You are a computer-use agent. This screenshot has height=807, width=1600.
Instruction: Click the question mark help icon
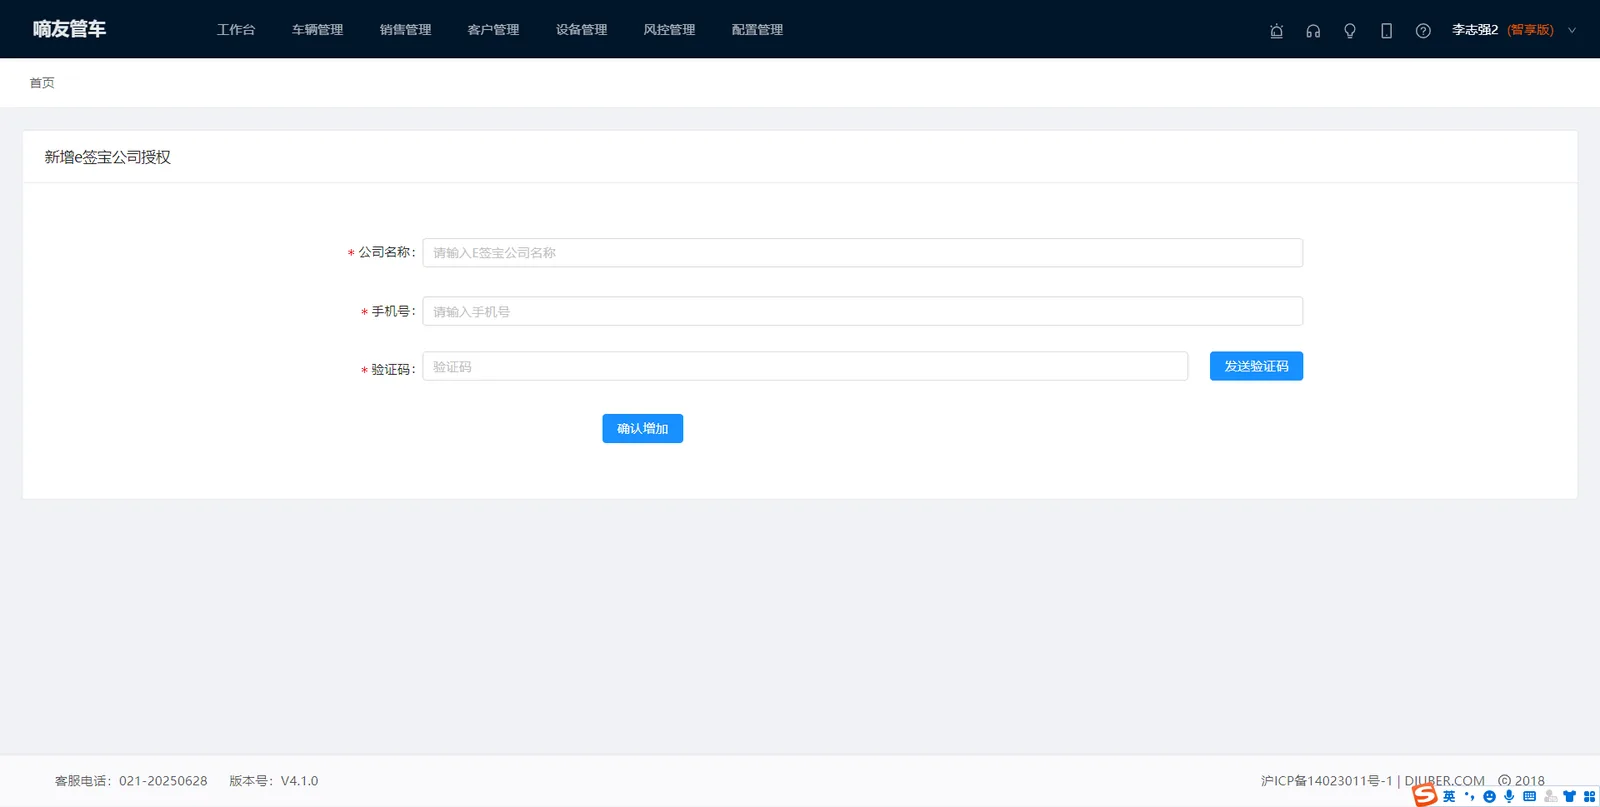point(1423,31)
